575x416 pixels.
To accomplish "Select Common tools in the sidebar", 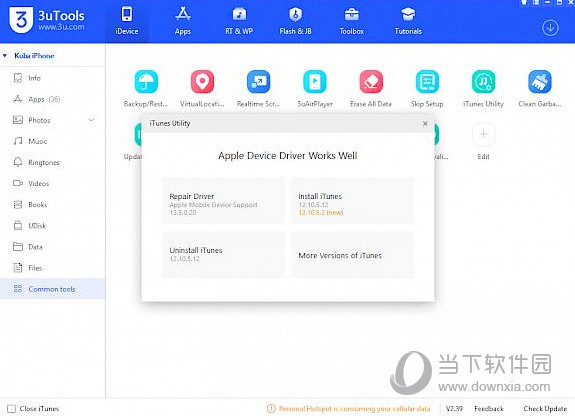I will tap(52, 289).
